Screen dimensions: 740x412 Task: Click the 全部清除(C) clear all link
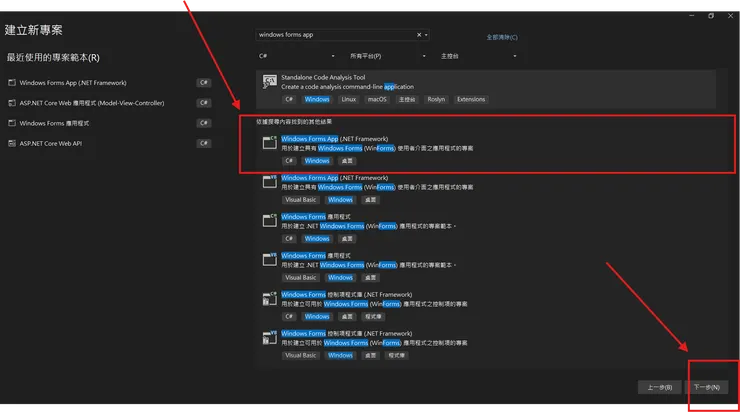[x=502, y=37]
